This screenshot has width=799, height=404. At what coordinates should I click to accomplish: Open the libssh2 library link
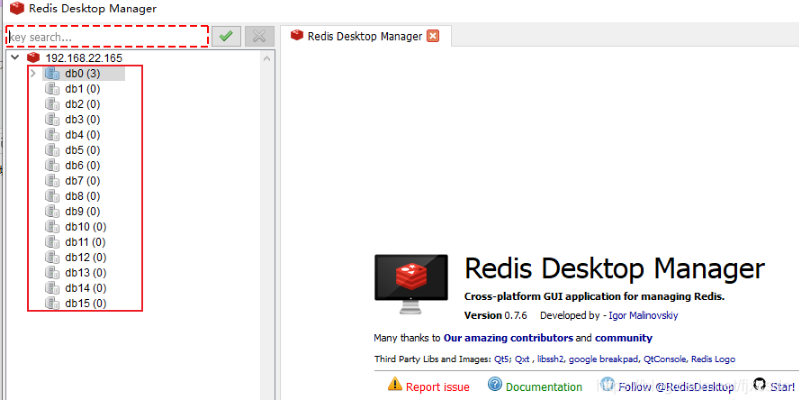coord(550,359)
